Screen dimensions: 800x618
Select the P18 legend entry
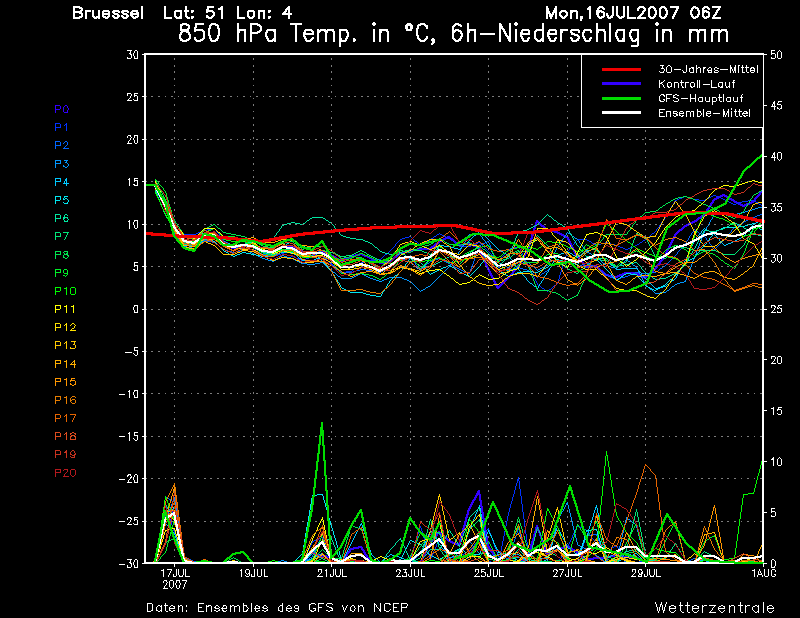65,436
